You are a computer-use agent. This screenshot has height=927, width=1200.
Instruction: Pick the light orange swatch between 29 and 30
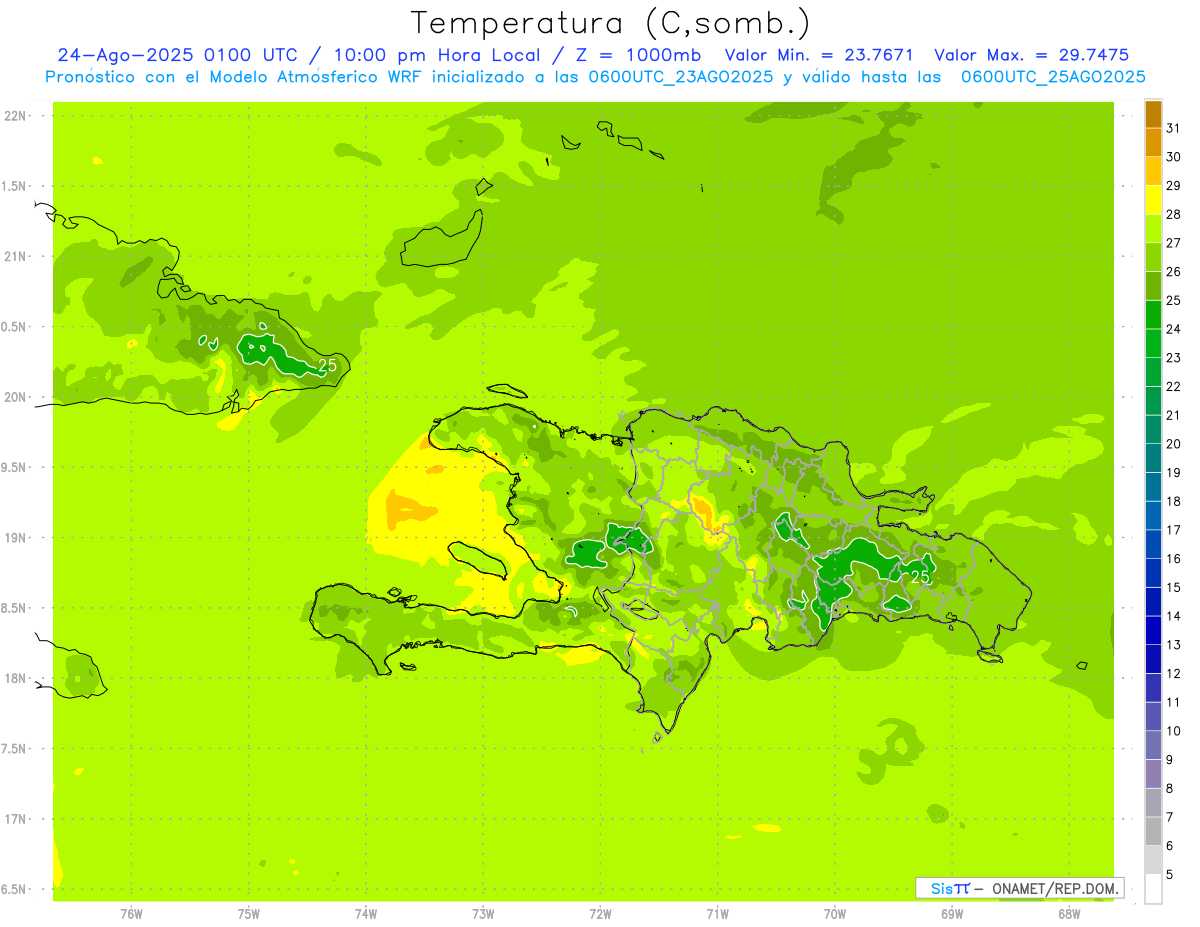click(1153, 172)
